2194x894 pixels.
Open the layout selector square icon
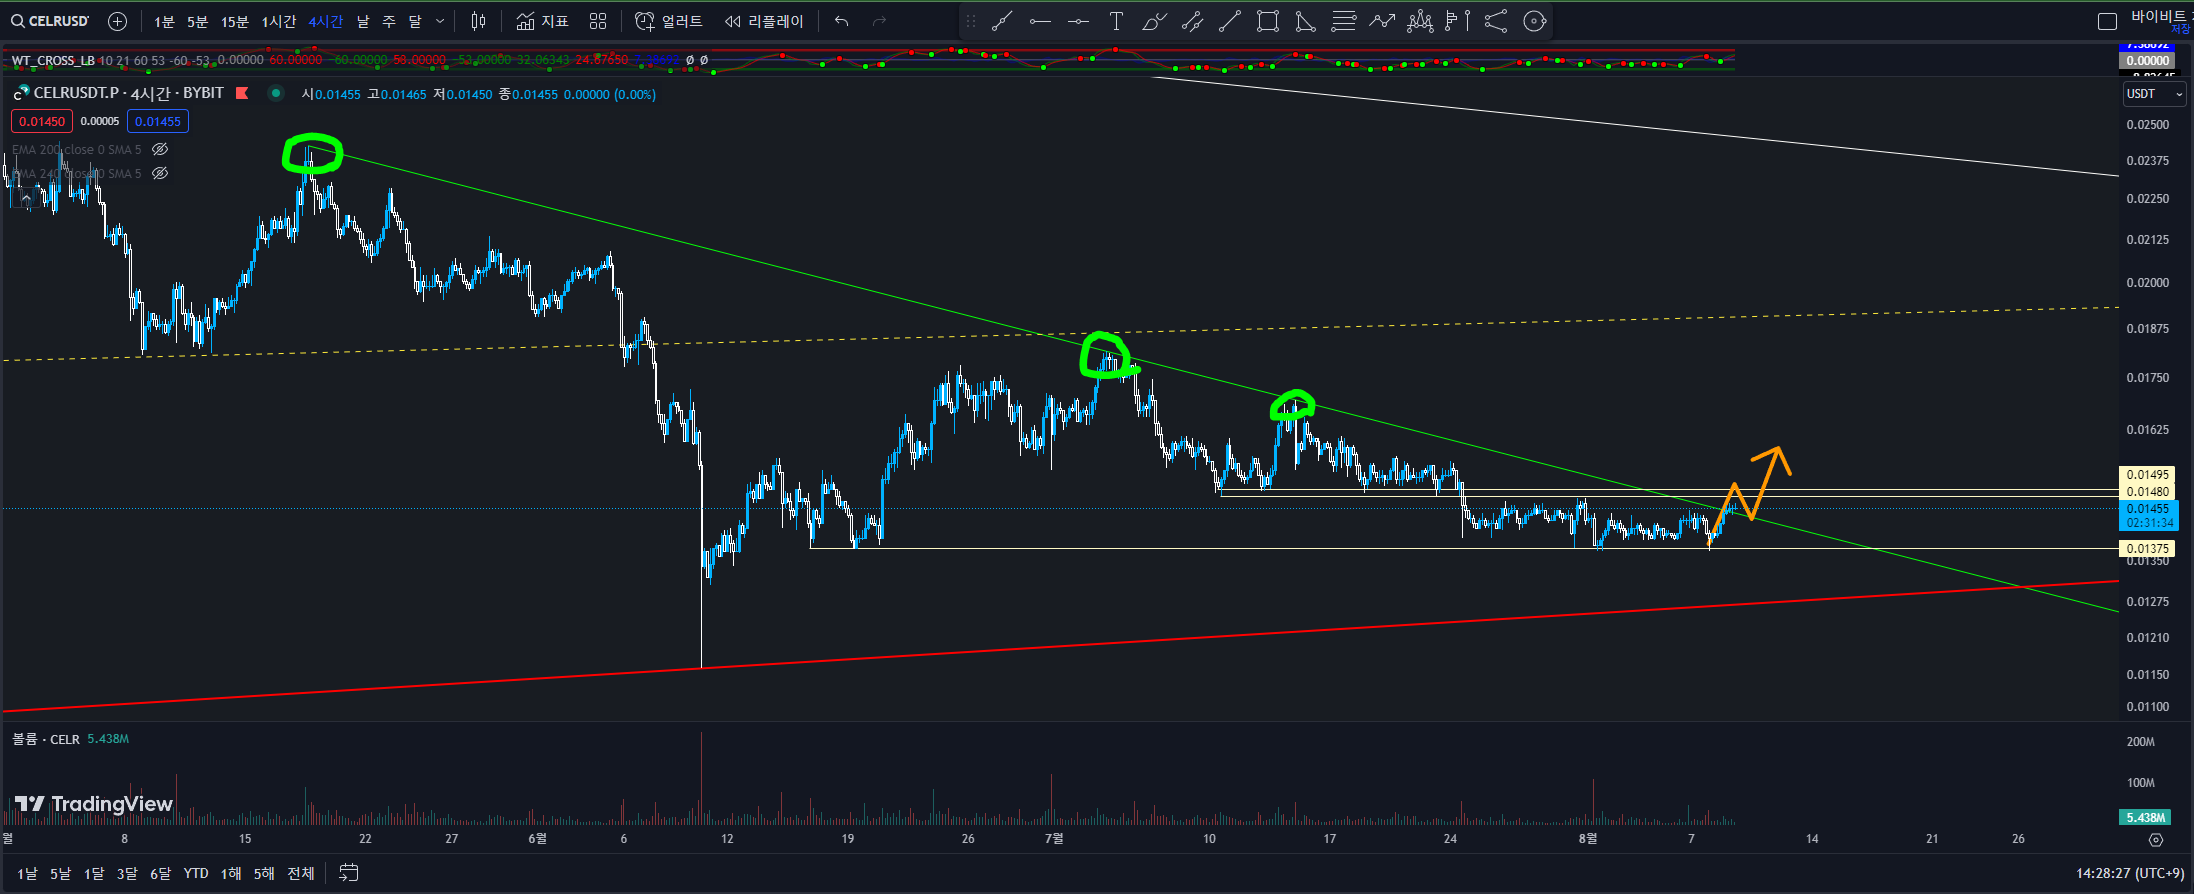pos(2107,21)
